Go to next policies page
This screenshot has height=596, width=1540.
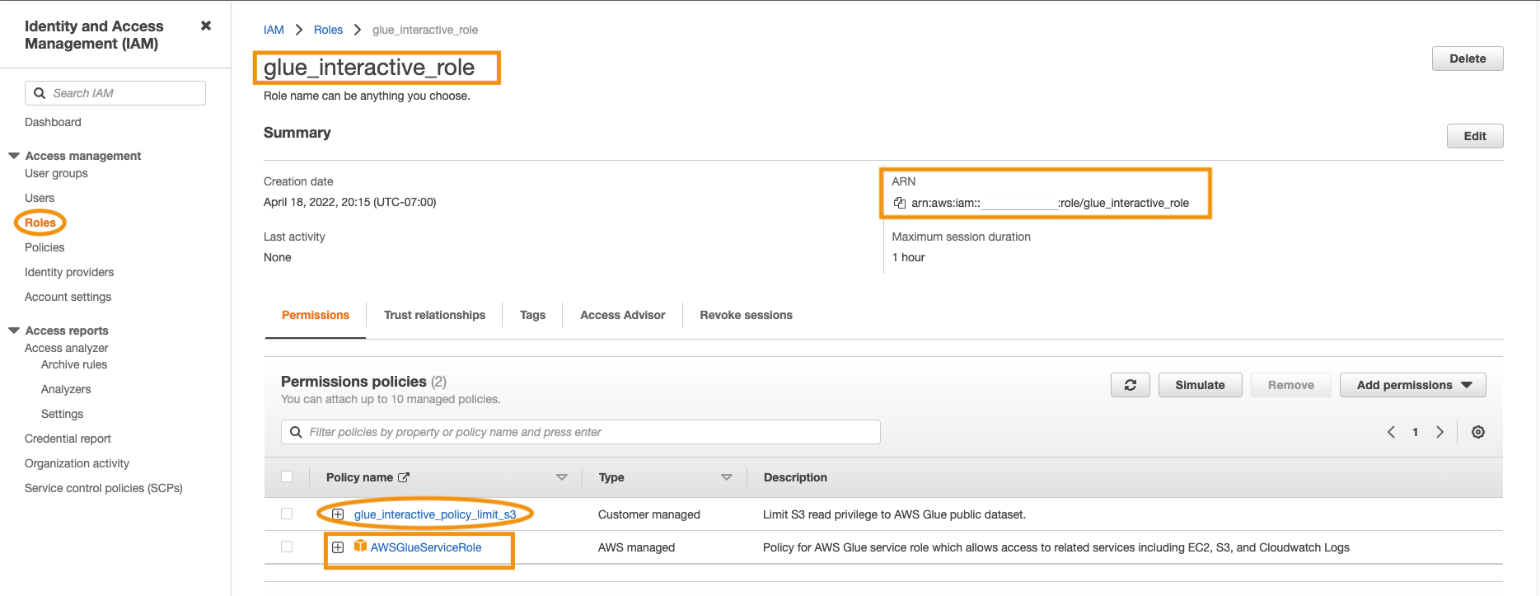(1440, 432)
